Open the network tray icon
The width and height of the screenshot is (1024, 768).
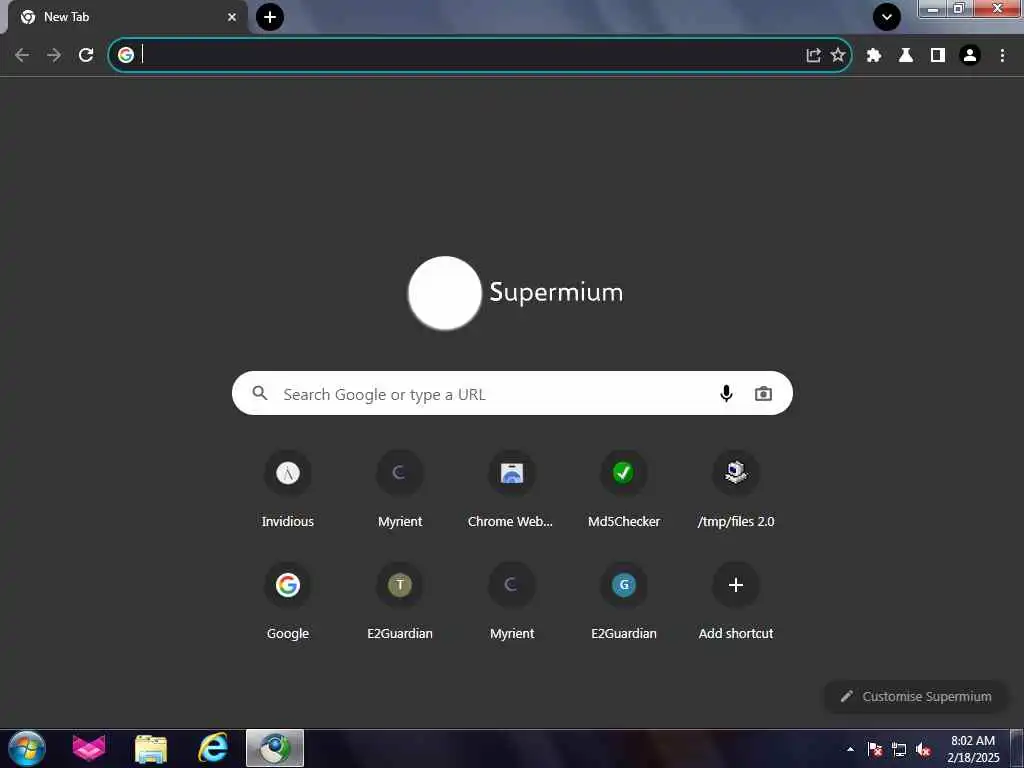[x=899, y=749]
